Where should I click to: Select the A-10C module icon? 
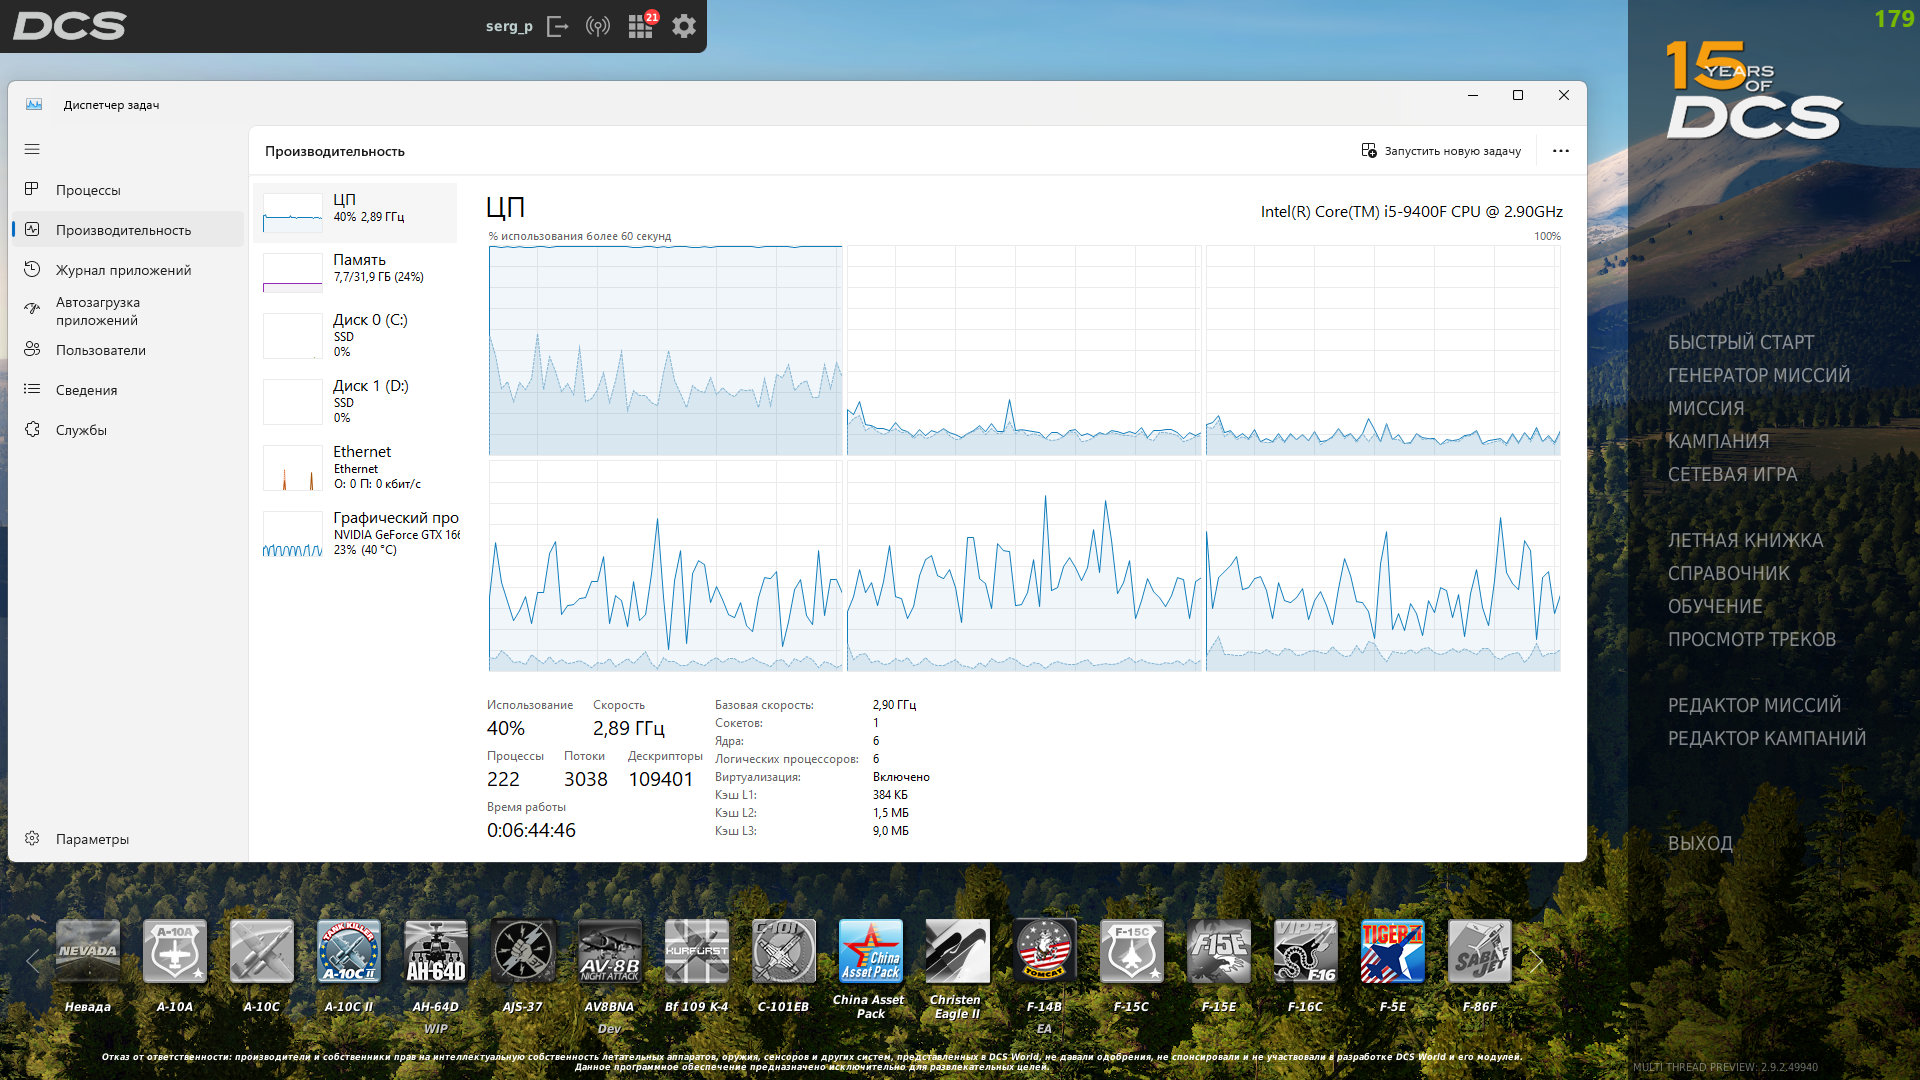[262, 951]
